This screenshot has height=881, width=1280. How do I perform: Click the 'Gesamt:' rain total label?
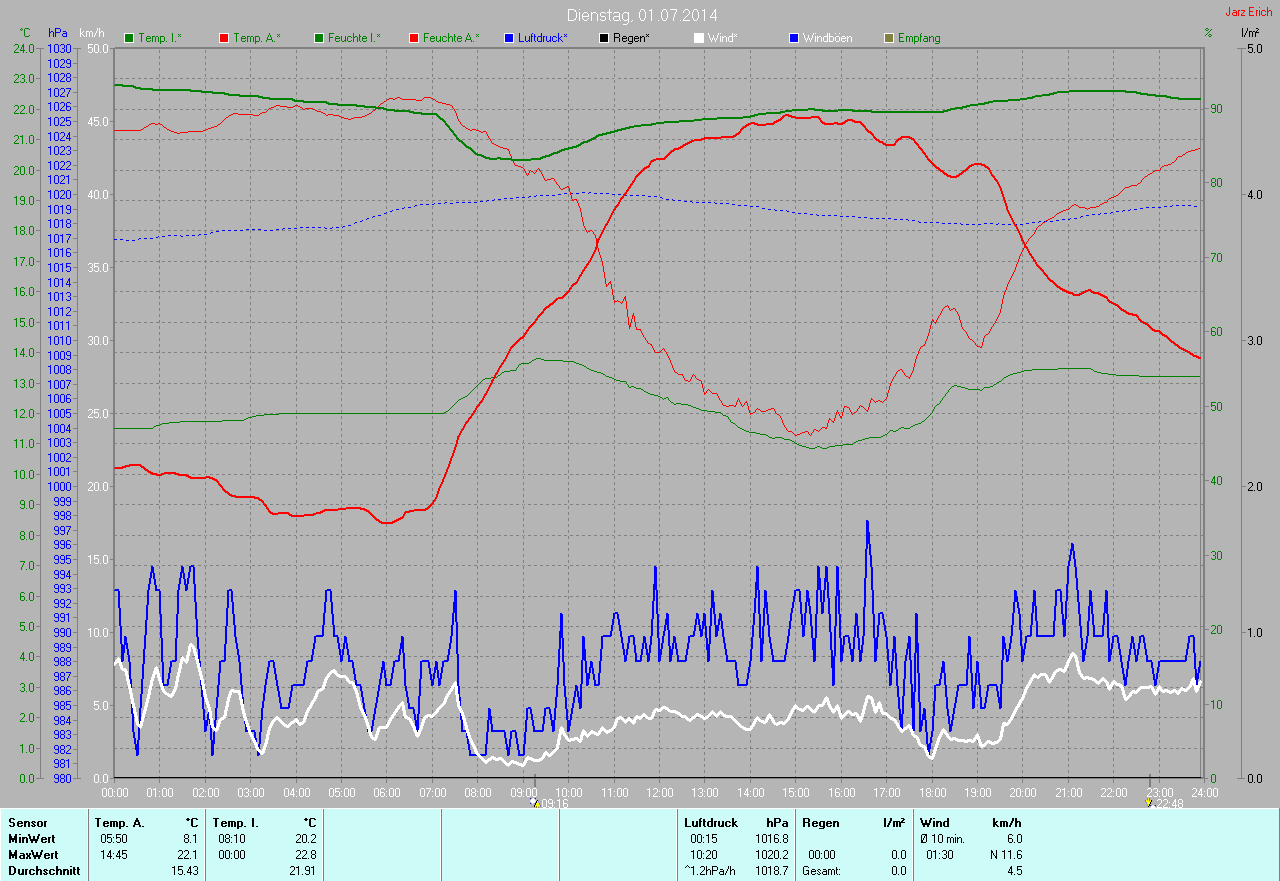(x=821, y=871)
